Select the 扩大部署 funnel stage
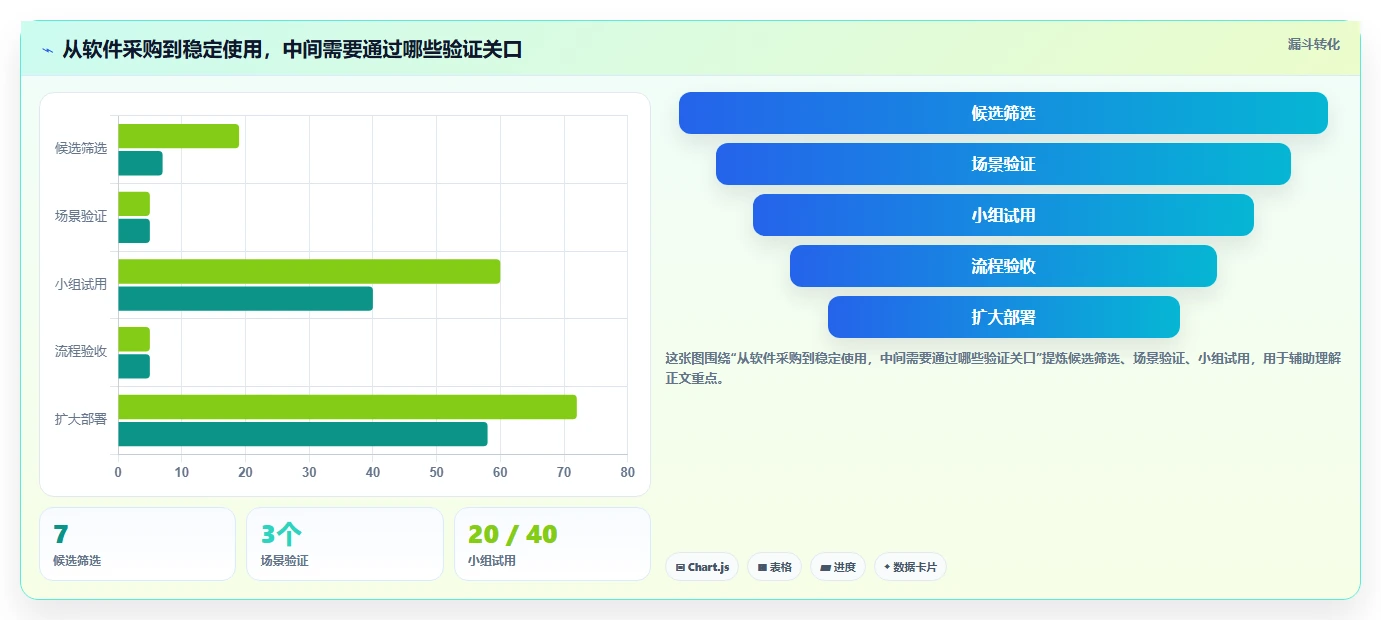Image resolution: width=1381 pixels, height=620 pixels. [1003, 317]
